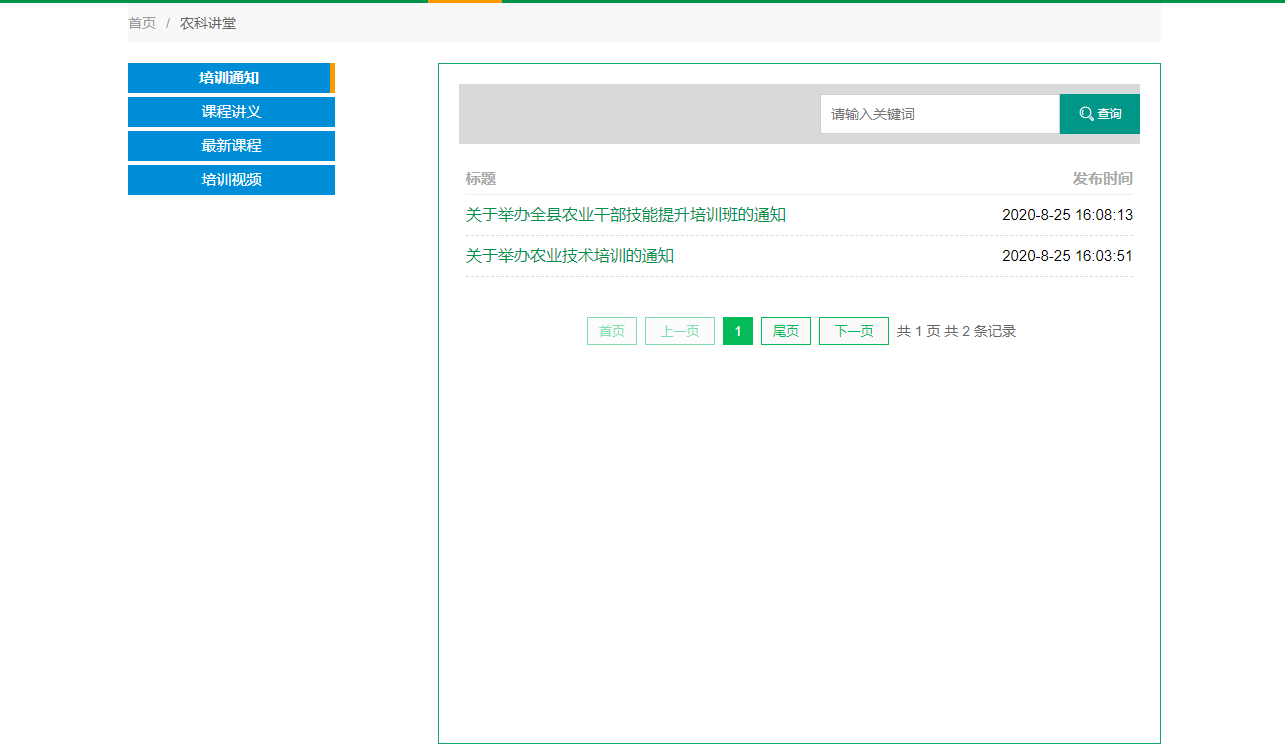Select 培训通知 in the left sidebar

tap(230, 78)
